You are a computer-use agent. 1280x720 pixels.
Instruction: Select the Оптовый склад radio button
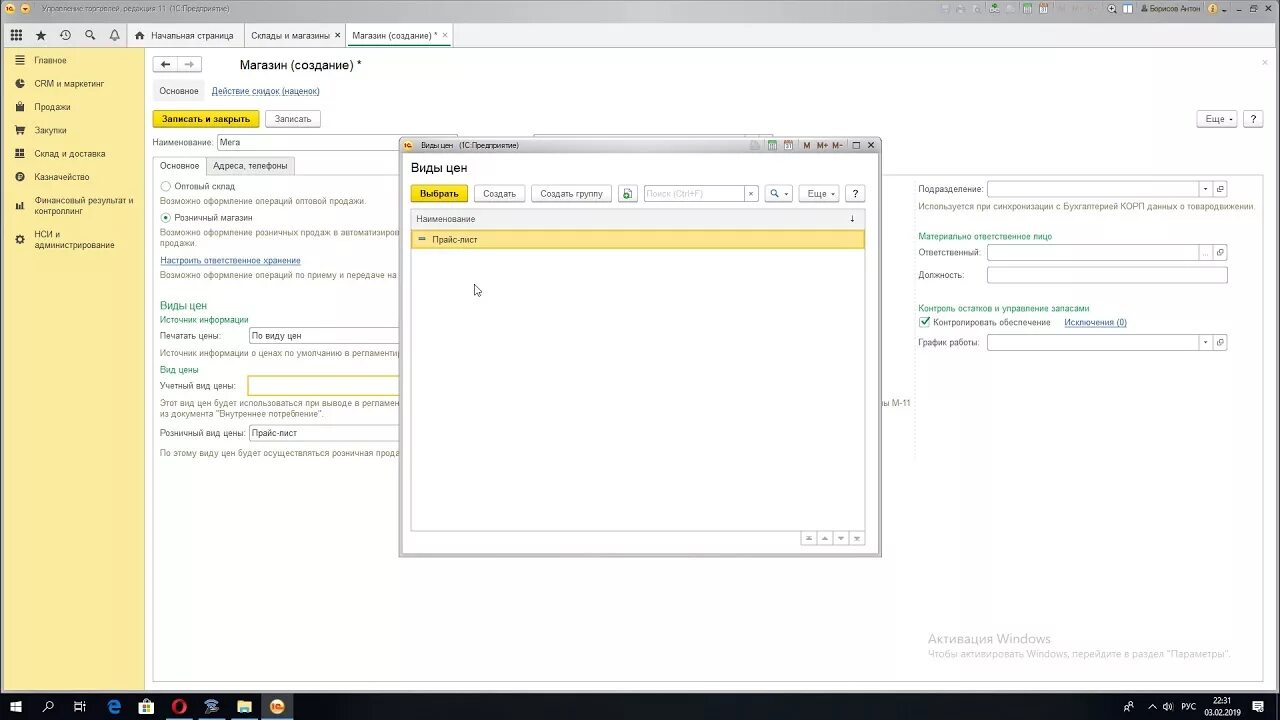click(166, 186)
